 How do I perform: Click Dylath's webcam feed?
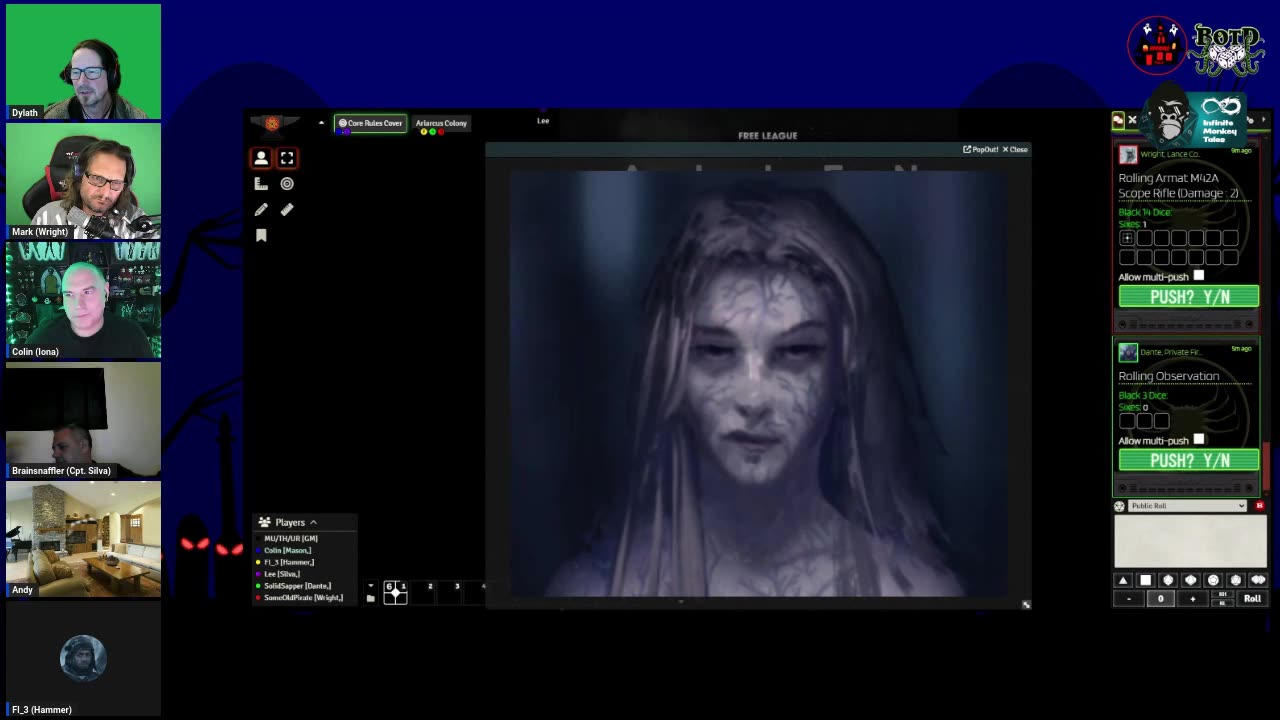coord(83,62)
